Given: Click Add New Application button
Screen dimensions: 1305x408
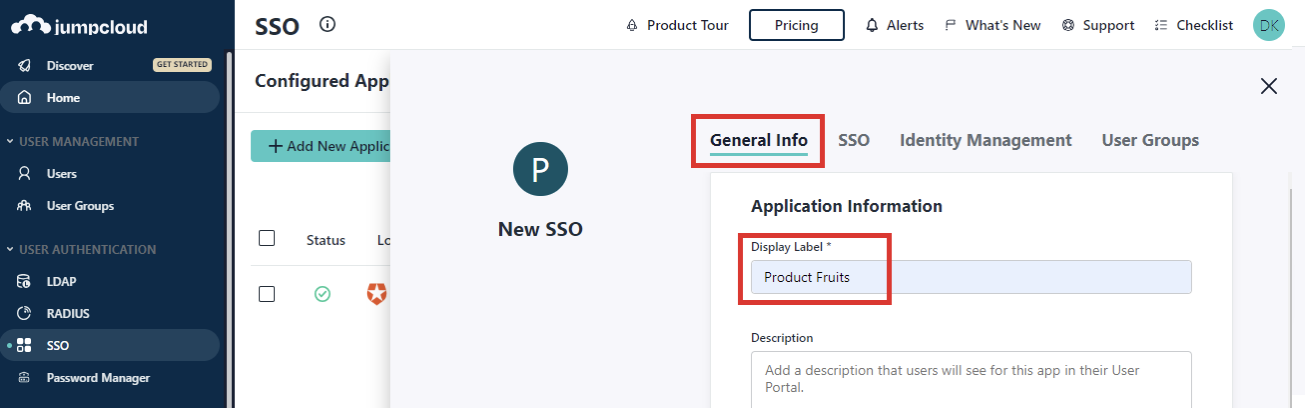Looking at the screenshot, I should pyautogui.click(x=320, y=146).
